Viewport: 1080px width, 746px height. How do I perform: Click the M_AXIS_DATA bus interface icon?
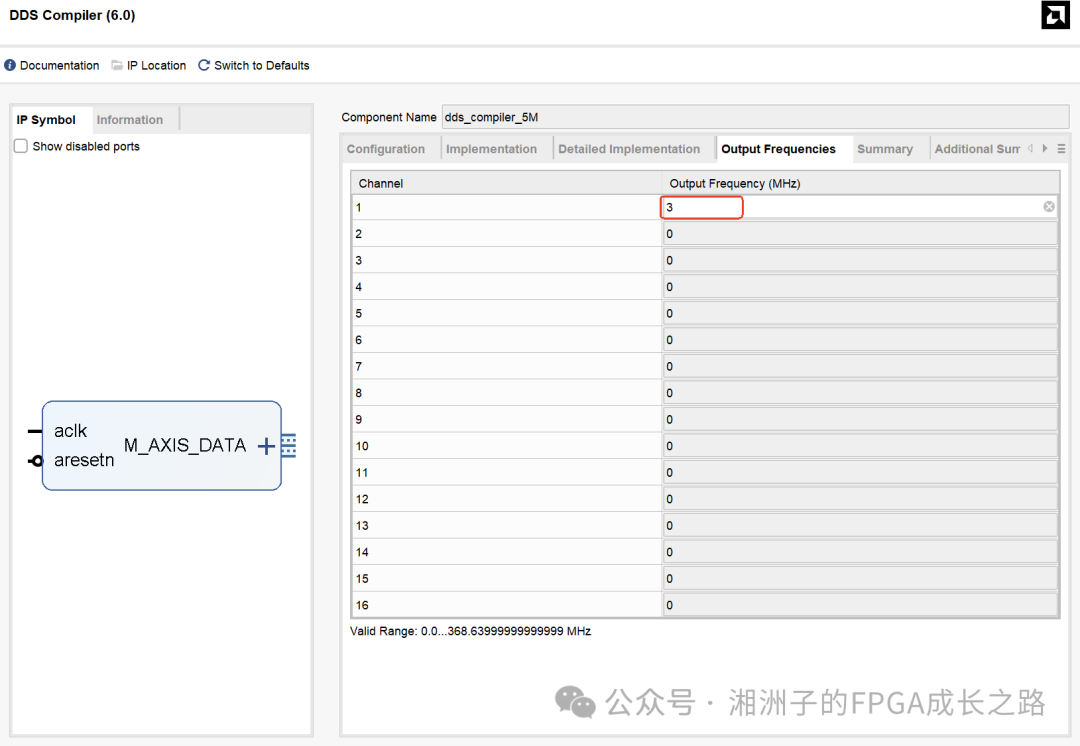pyautogui.click(x=289, y=446)
